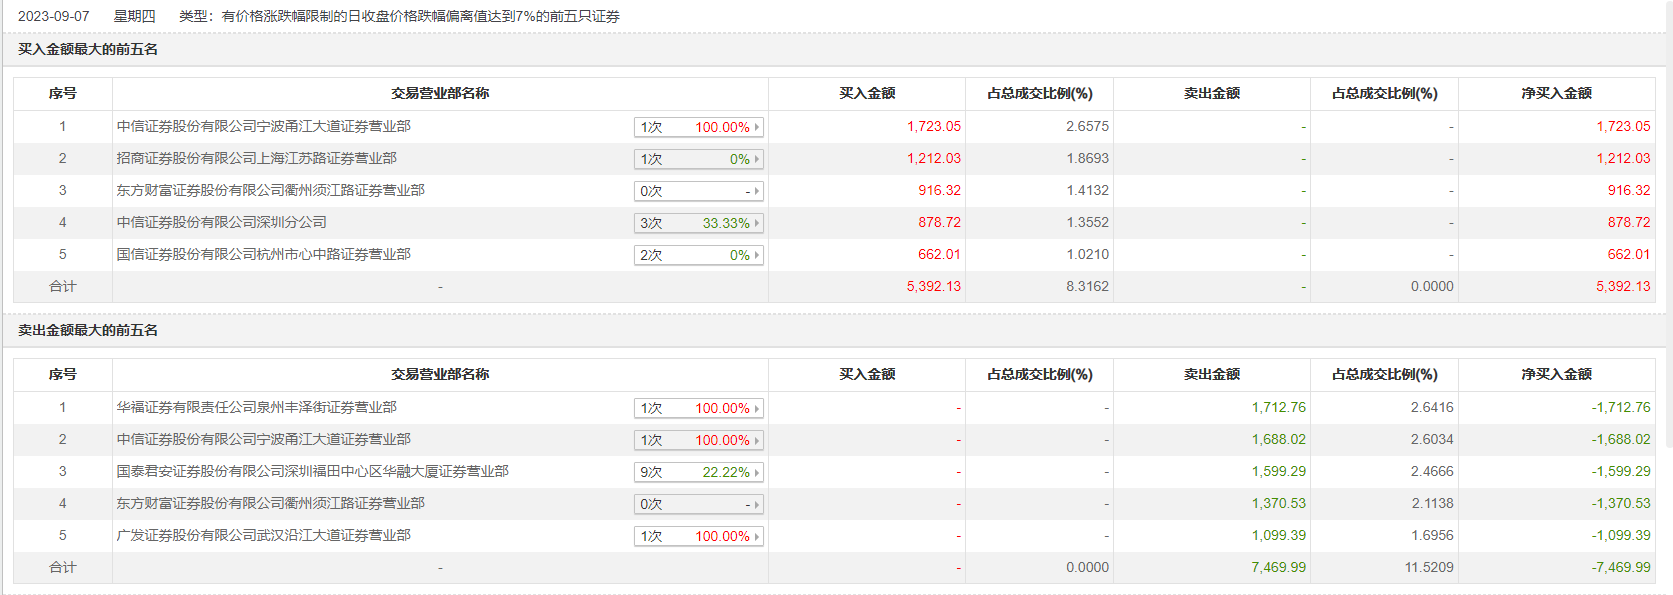Image resolution: width=1673 pixels, height=595 pixels.
Task: Expand 0次 dropdown in buy table row 3
Action: pos(698,191)
